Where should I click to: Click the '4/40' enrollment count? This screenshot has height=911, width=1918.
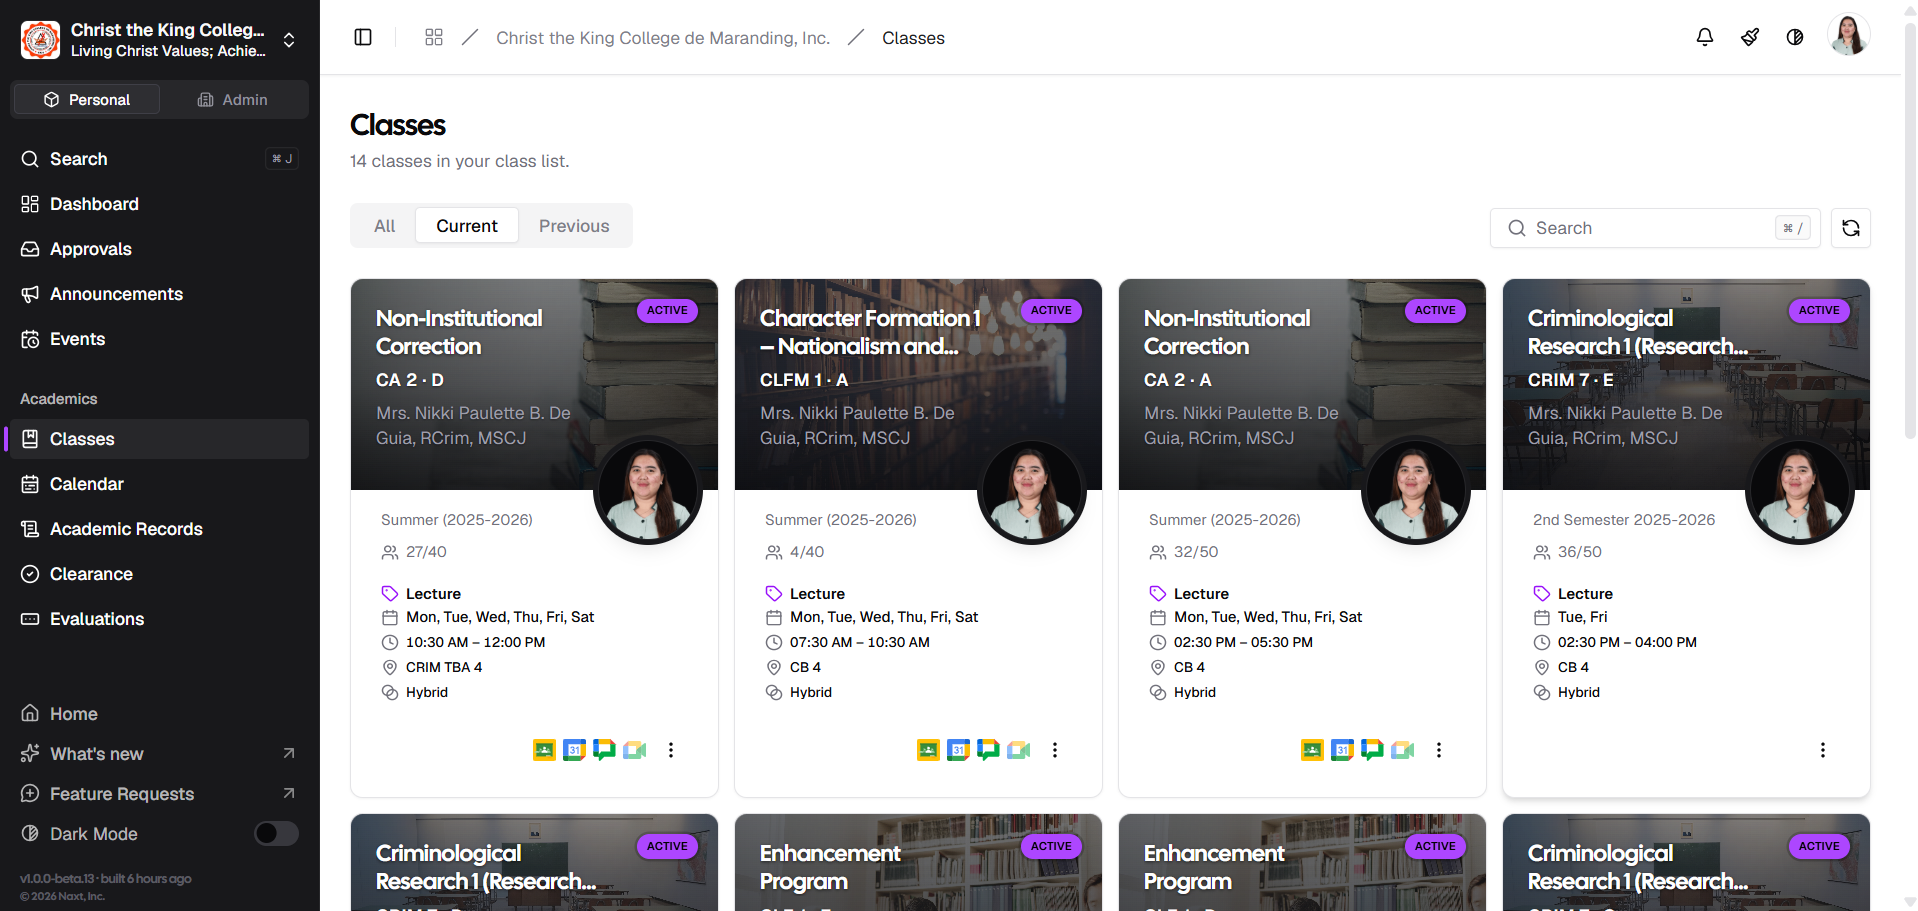807,552
